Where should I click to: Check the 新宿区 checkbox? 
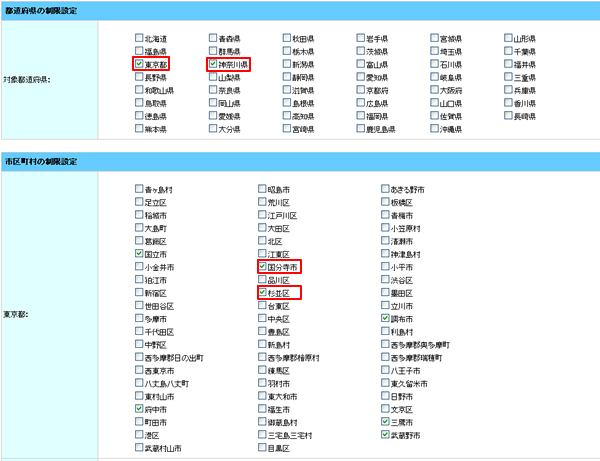(139, 294)
